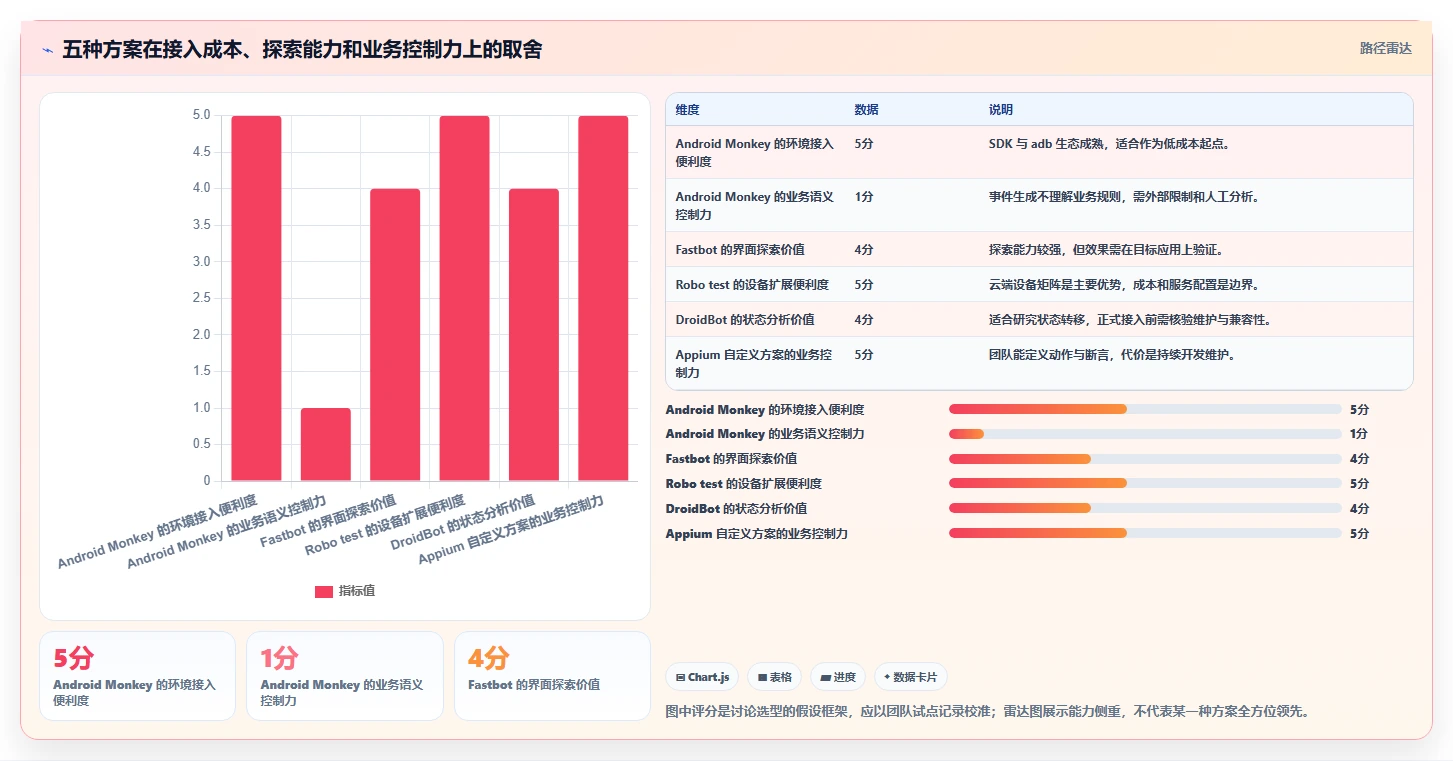
Task: Click the 2.5 tick on the chart y-axis
Action: pyautogui.click(x=201, y=298)
